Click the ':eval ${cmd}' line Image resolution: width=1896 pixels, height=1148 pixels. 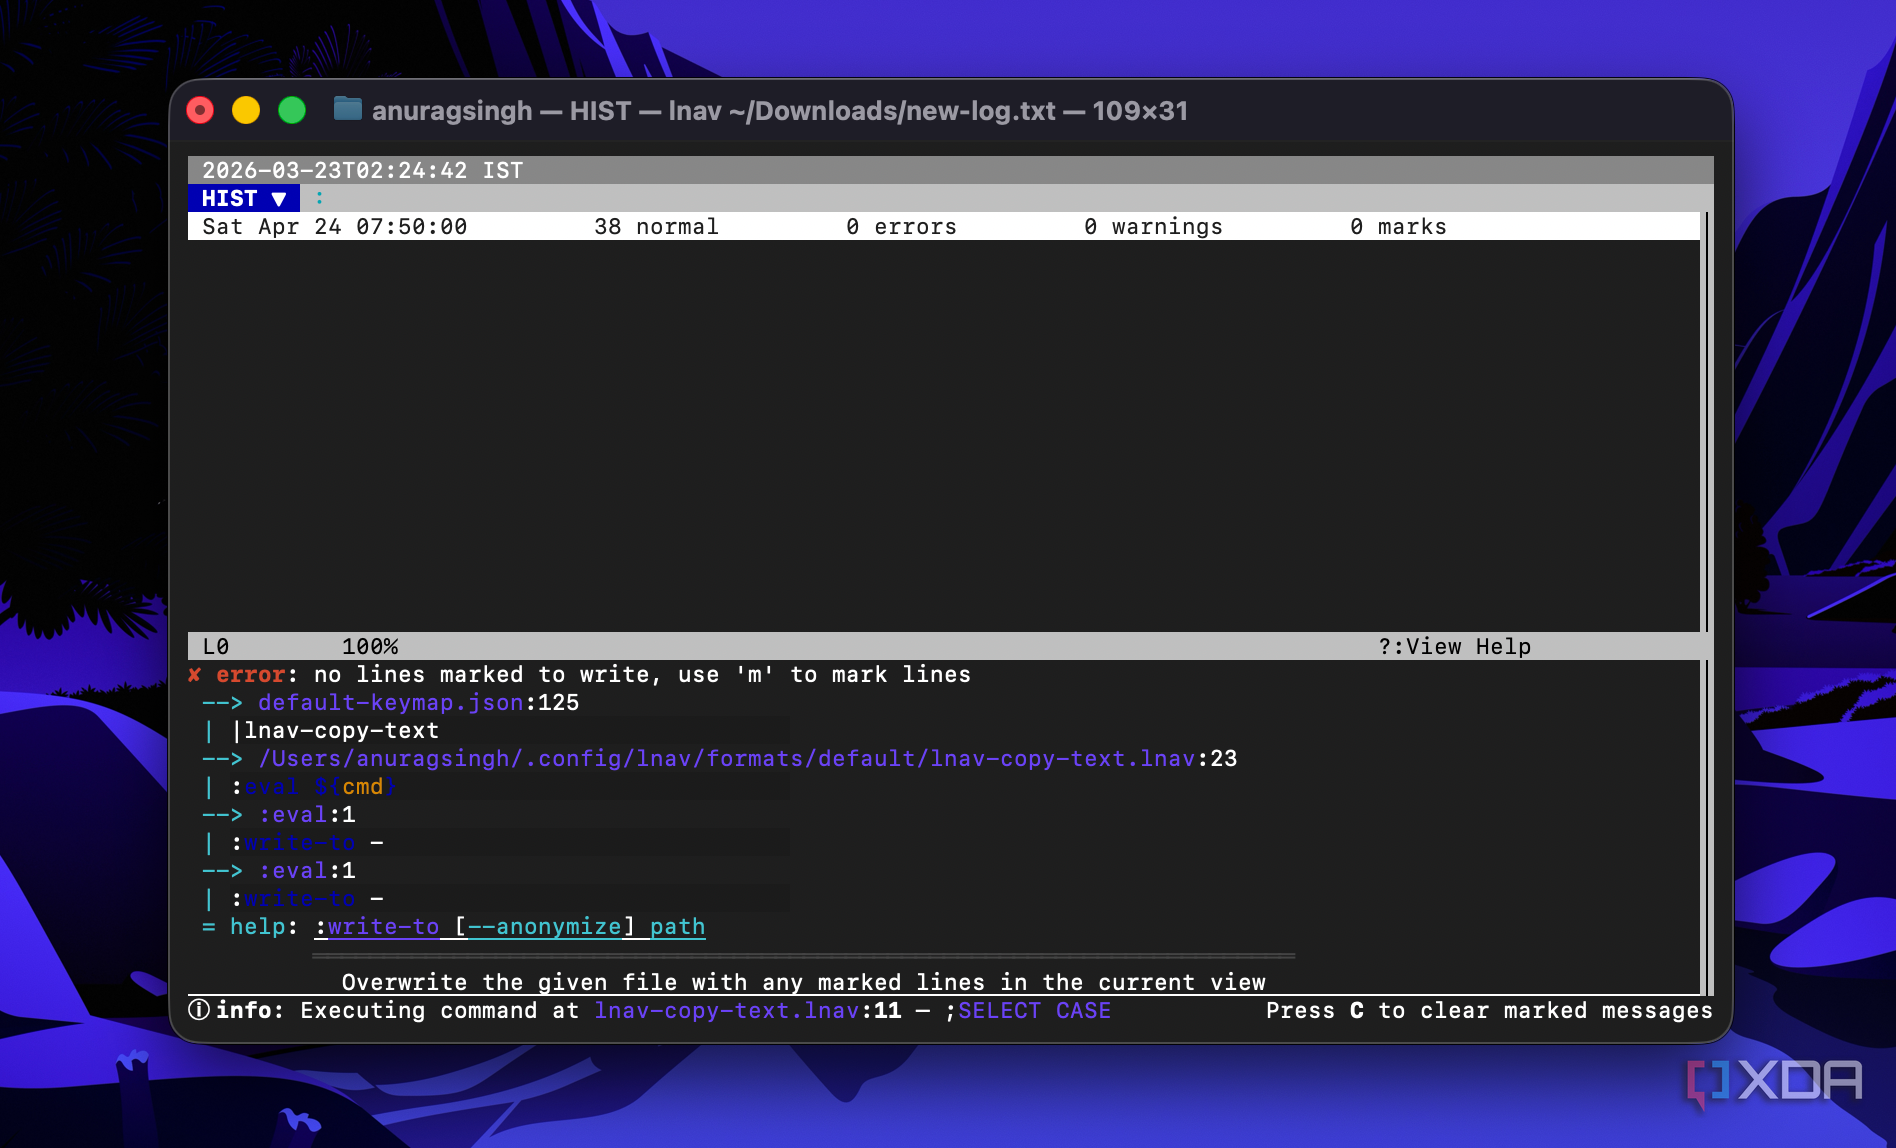(x=314, y=787)
